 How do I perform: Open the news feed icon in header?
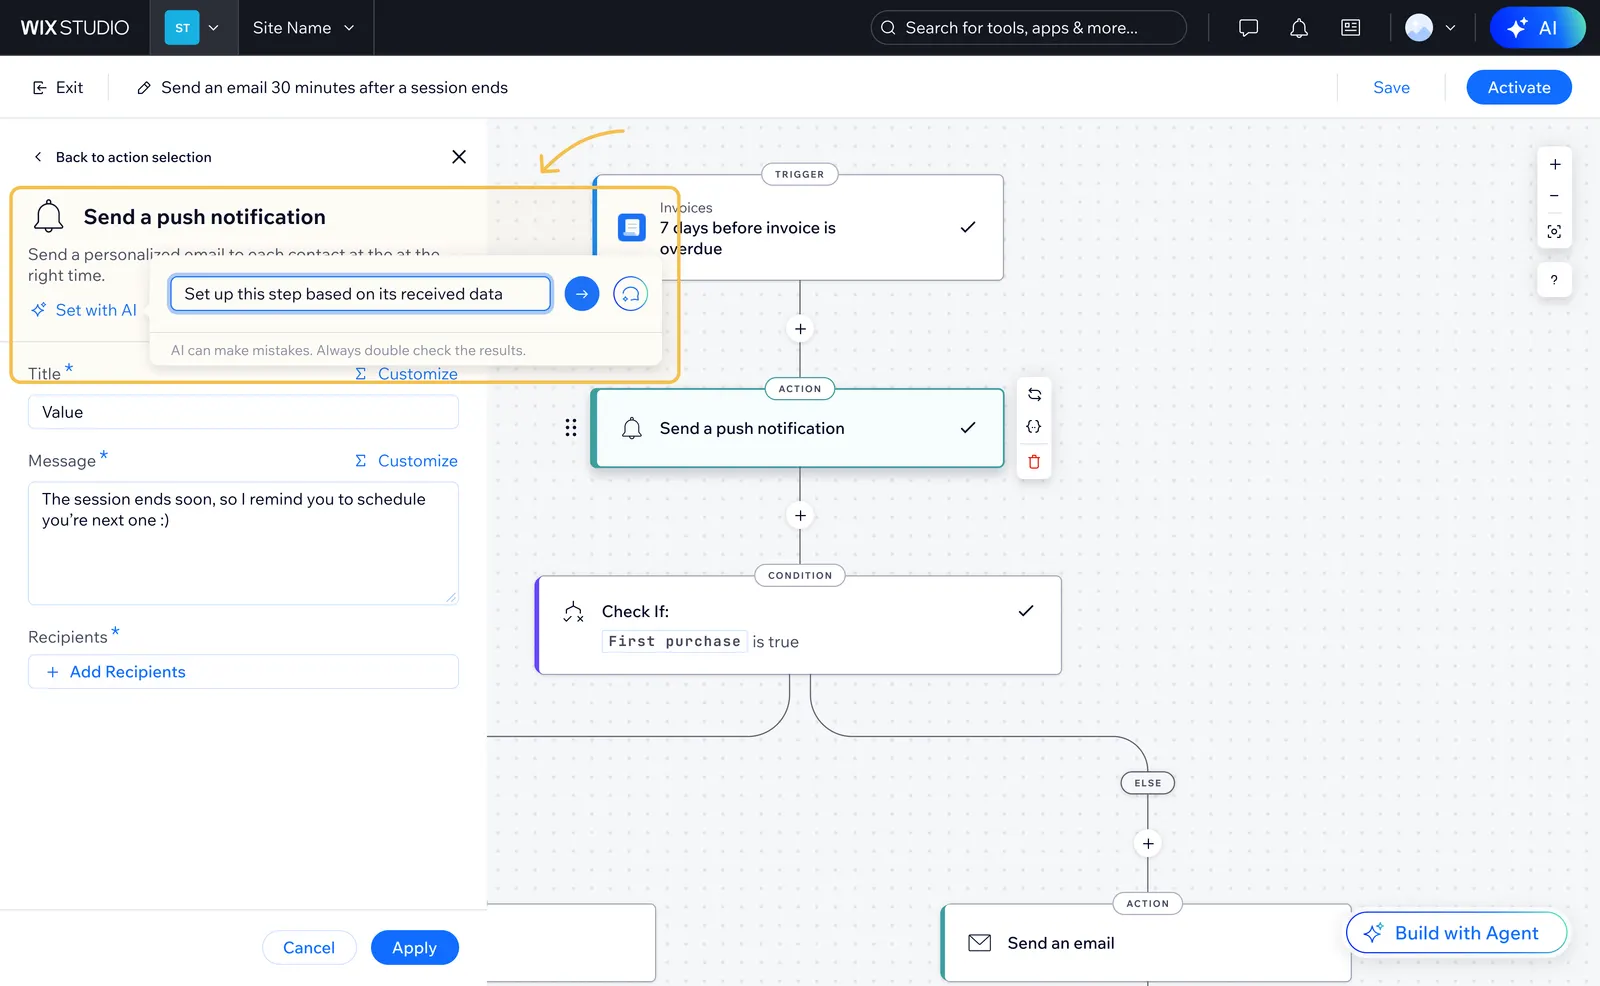pos(1351,28)
